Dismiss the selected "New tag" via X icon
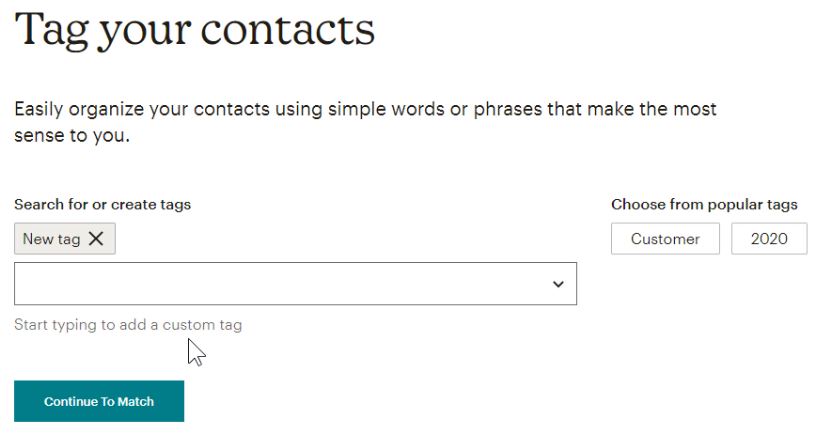Image resolution: width=815 pixels, height=437 pixels. coord(96,239)
